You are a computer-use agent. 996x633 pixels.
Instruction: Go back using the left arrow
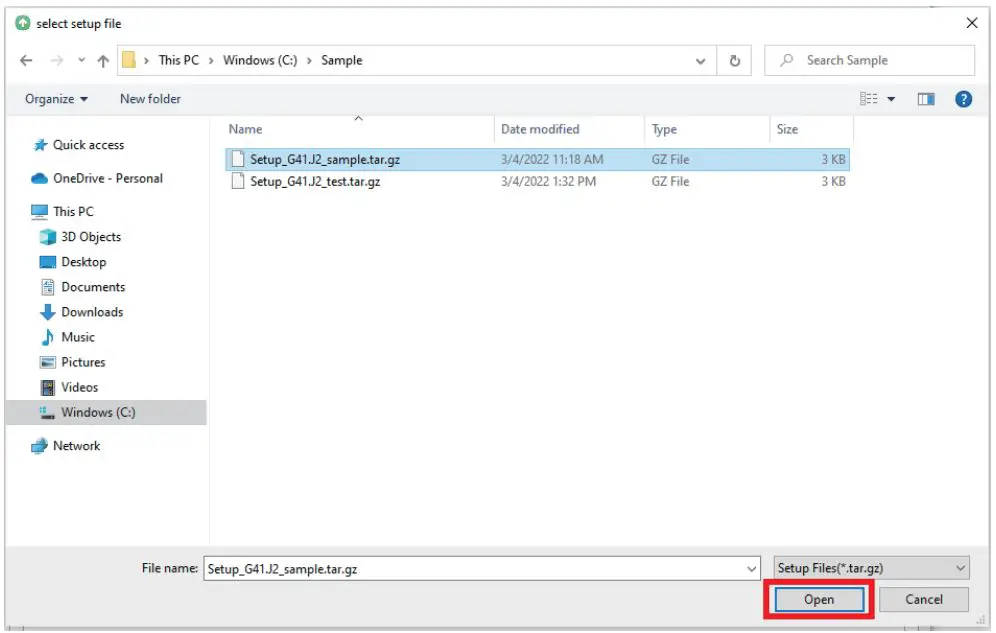[26, 60]
